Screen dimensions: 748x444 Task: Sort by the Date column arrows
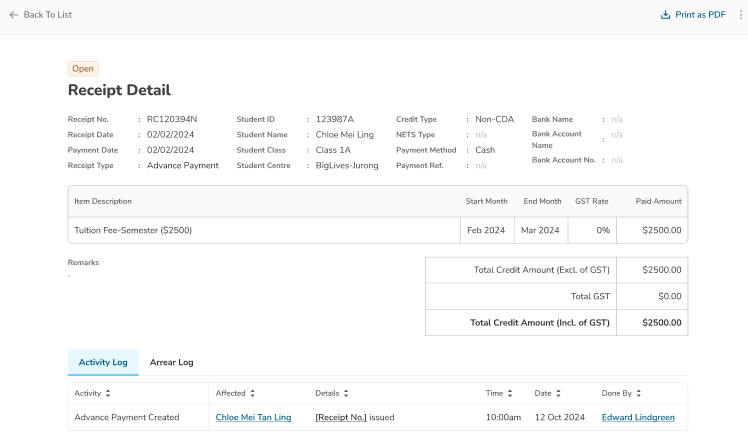point(558,393)
